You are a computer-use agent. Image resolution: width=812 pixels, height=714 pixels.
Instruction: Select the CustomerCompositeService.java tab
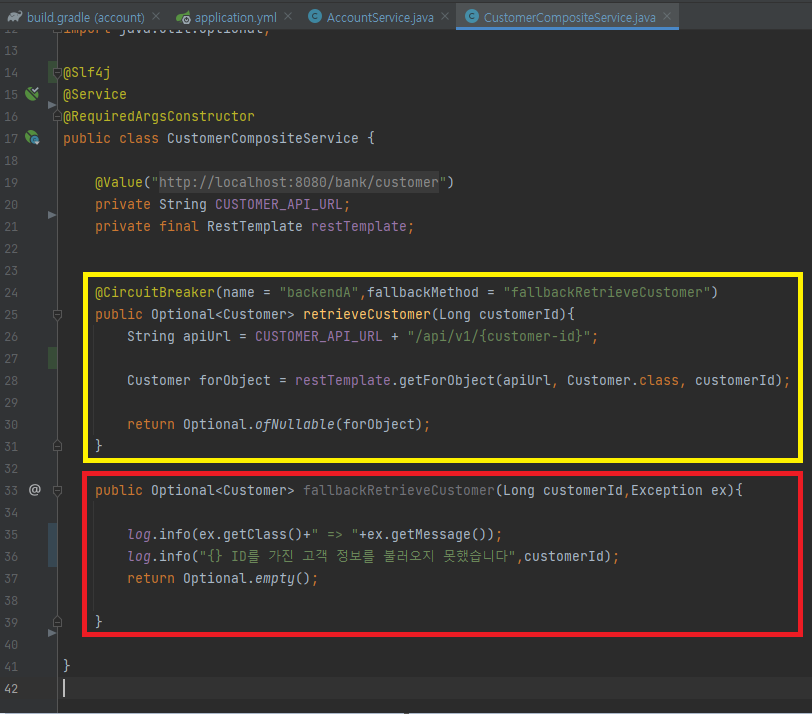click(x=569, y=17)
